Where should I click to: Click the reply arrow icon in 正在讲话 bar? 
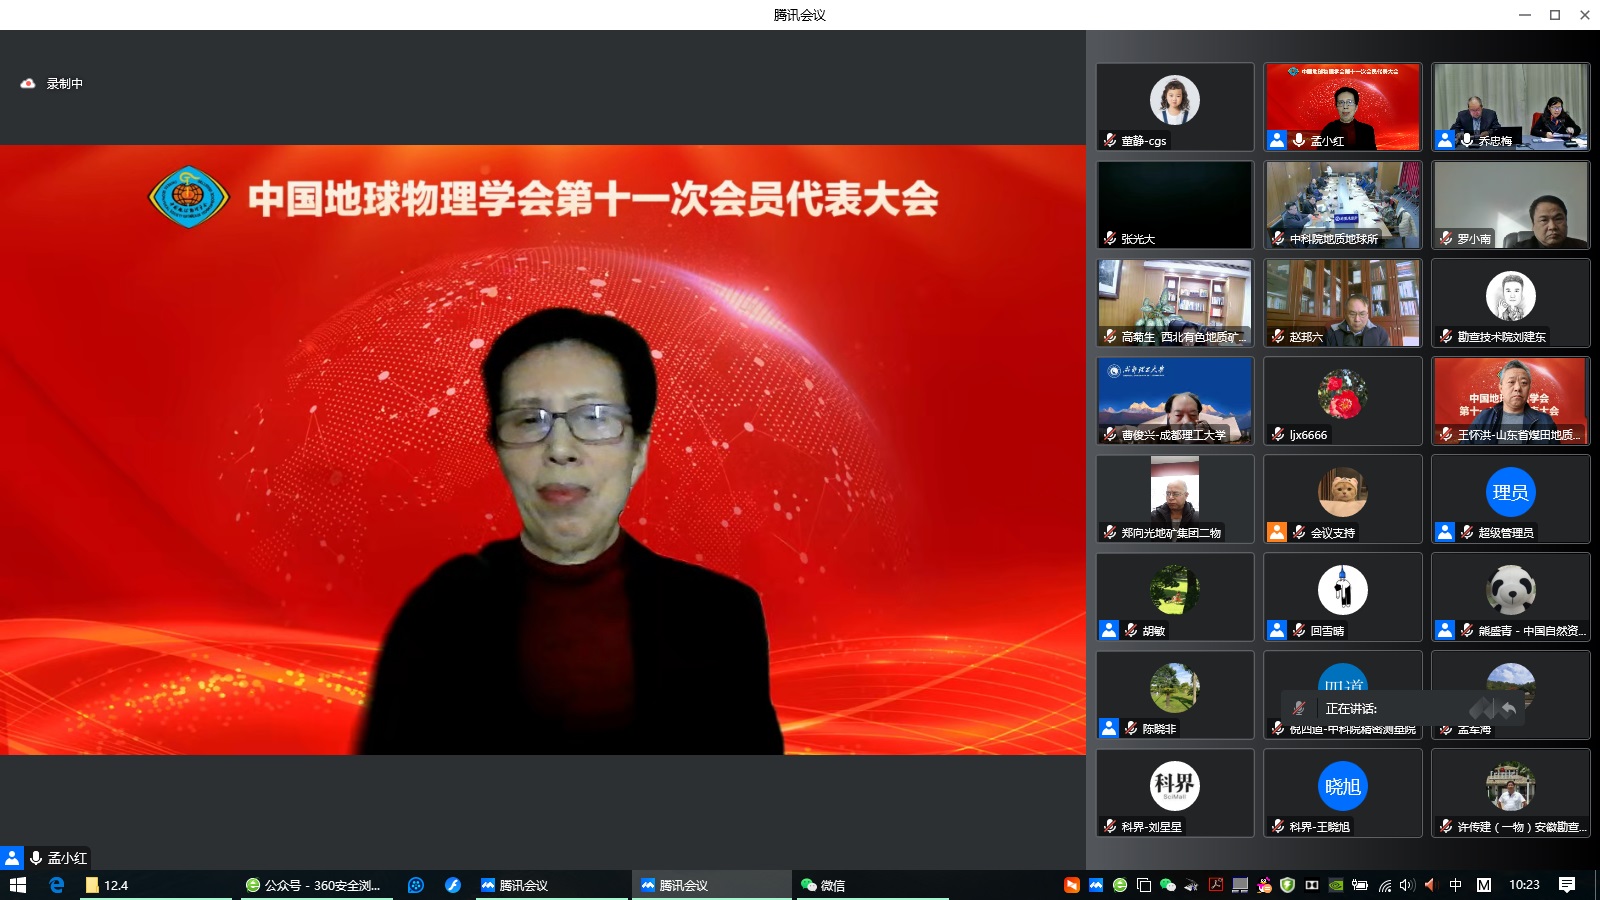[x=1509, y=708]
